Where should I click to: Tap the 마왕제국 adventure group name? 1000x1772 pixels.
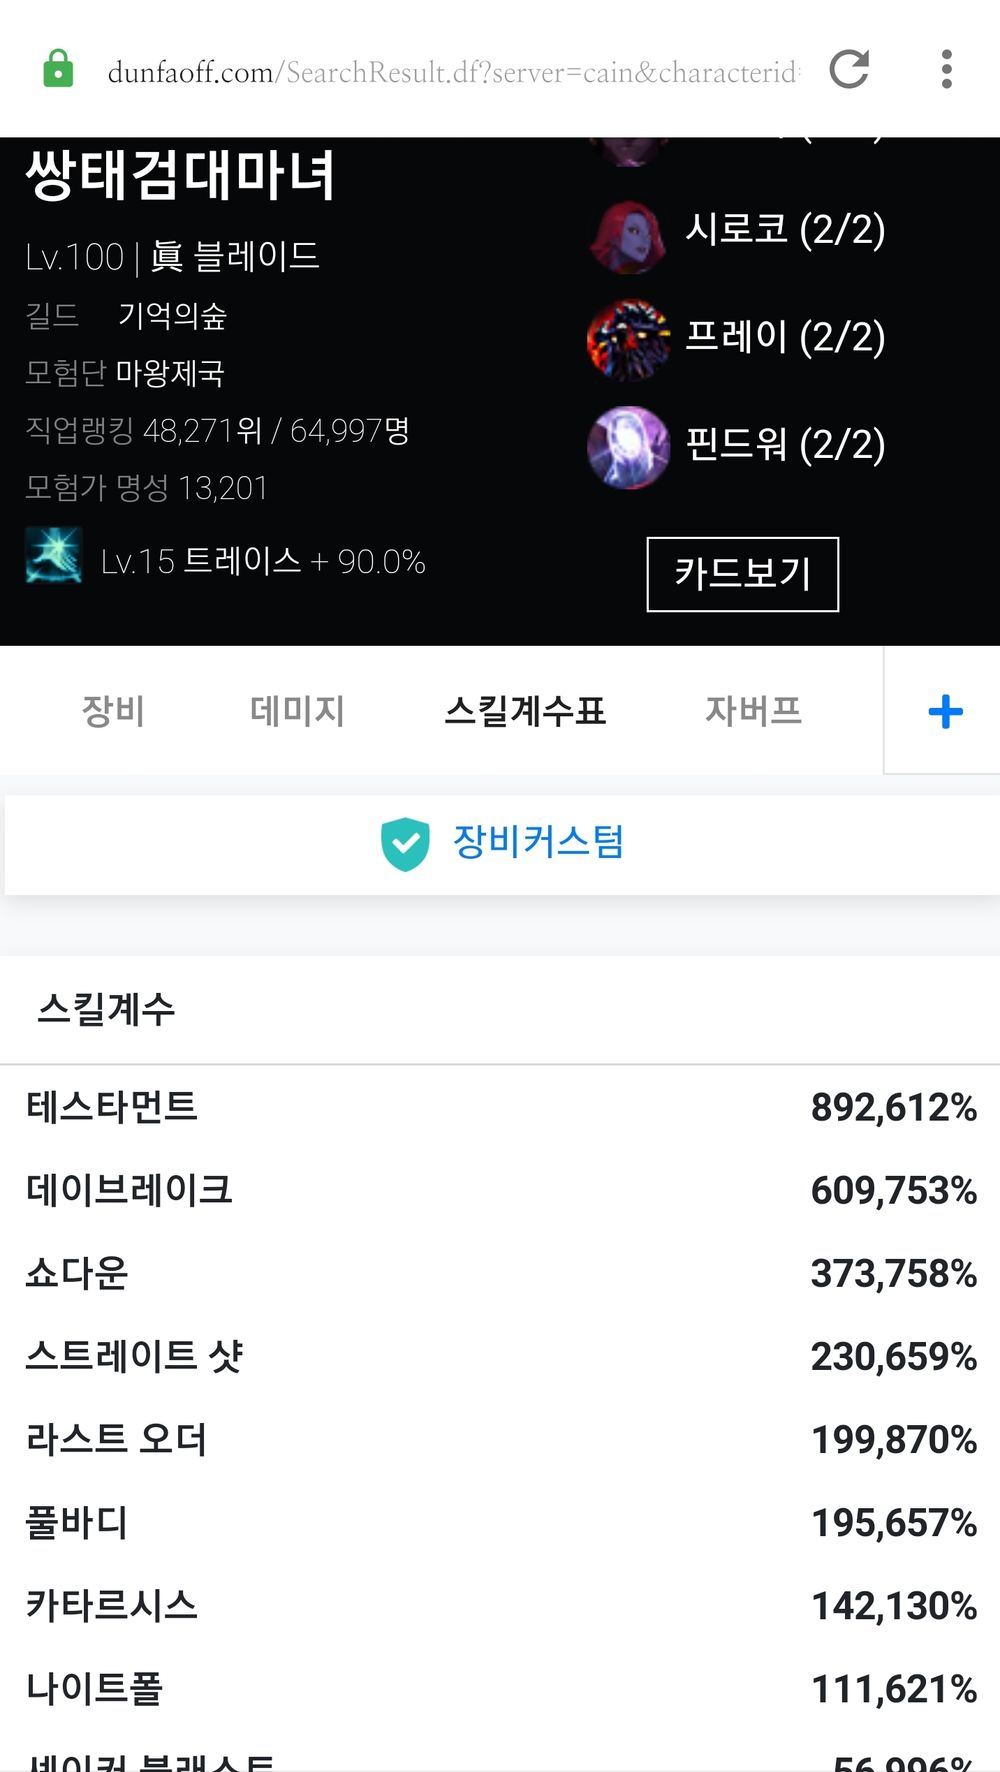coord(170,373)
